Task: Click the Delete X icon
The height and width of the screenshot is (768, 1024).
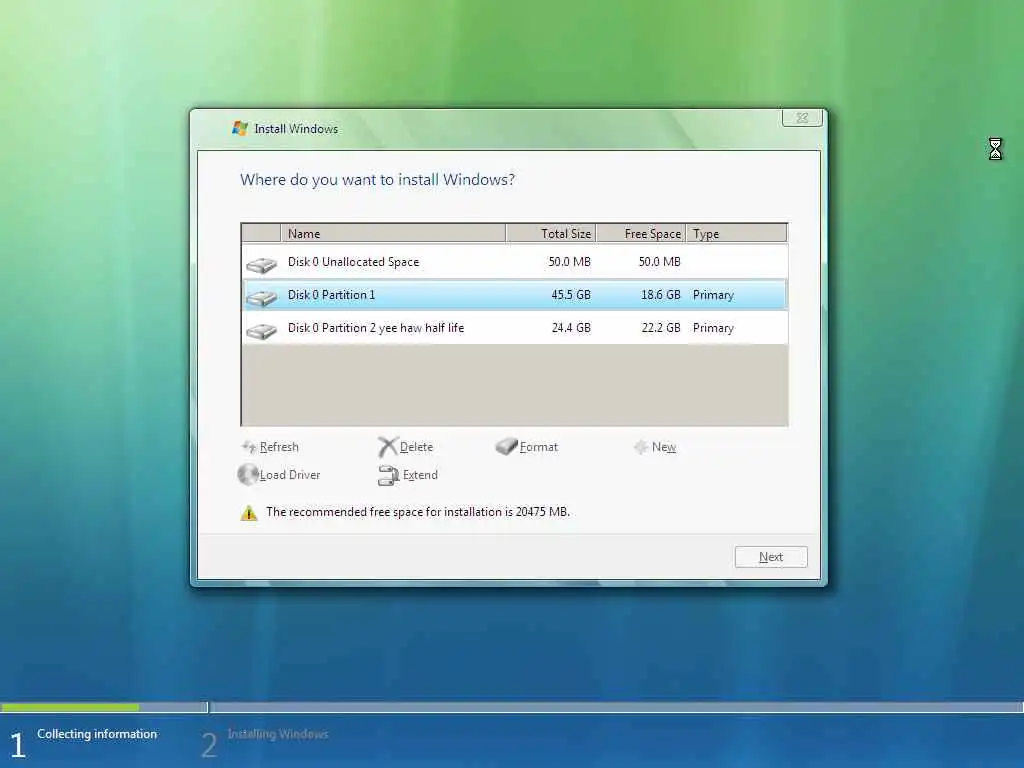Action: click(x=387, y=447)
